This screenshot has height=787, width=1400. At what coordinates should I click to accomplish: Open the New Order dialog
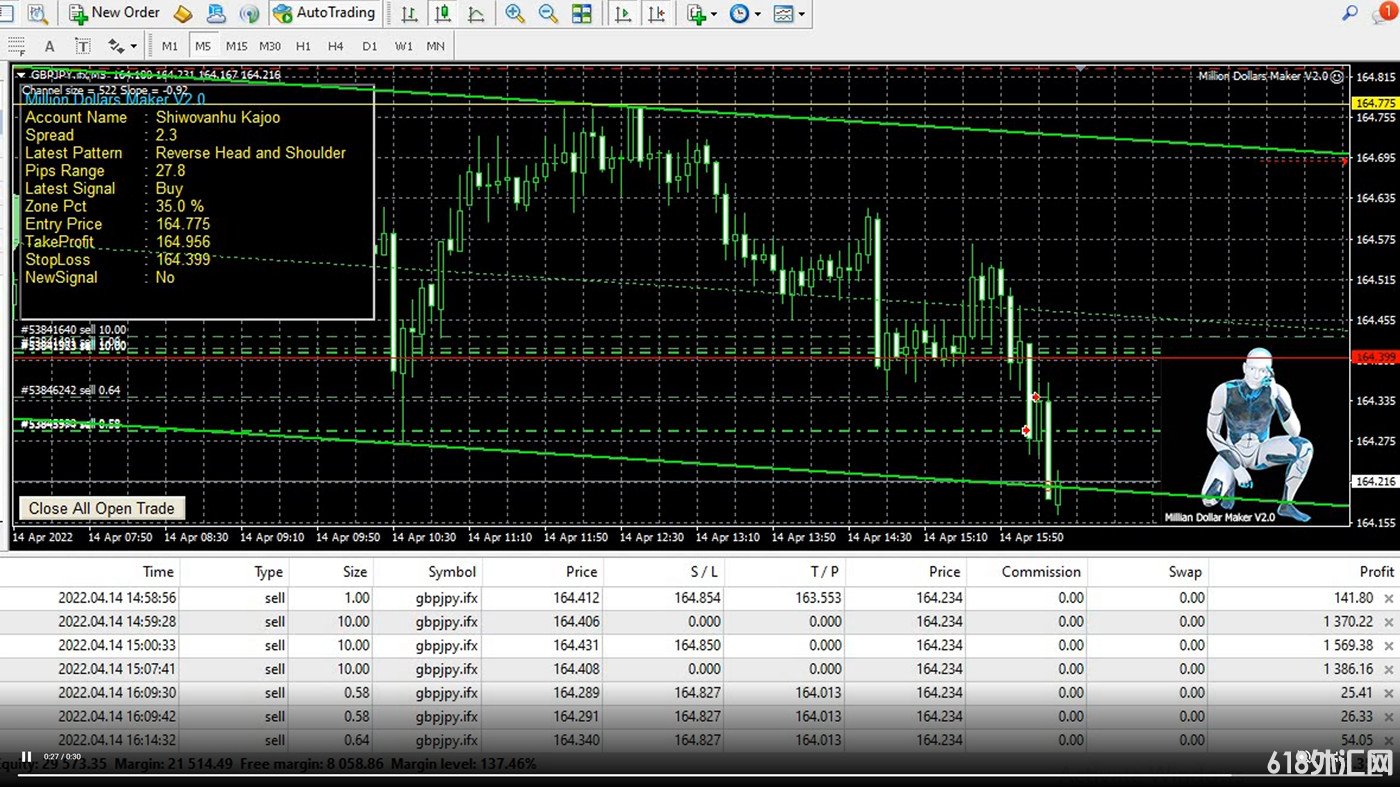click(114, 13)
